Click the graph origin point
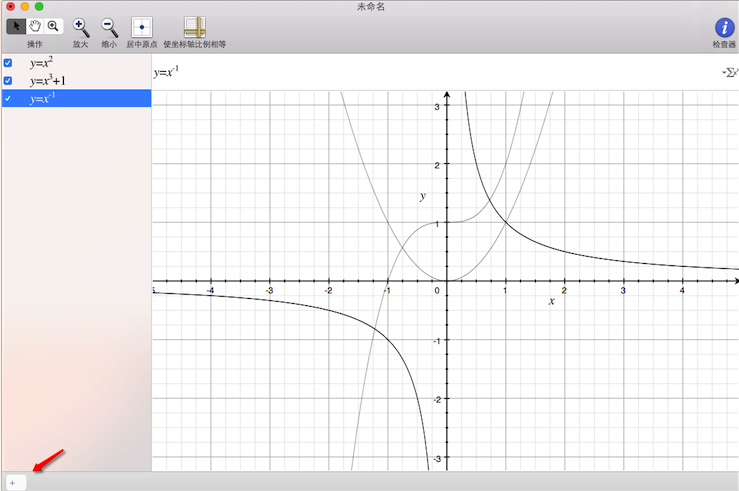The width and height of the screenshot is (739, 491). 446,281
